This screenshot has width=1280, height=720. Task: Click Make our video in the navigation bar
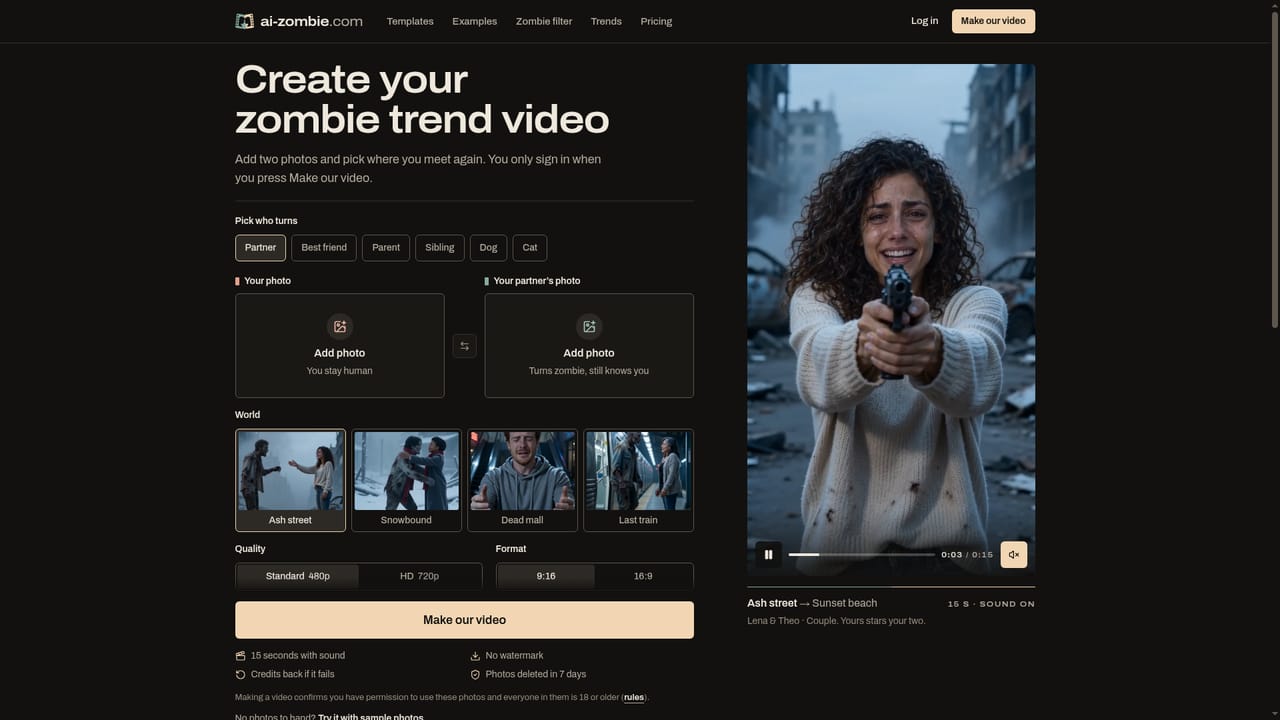pos(993,21)
